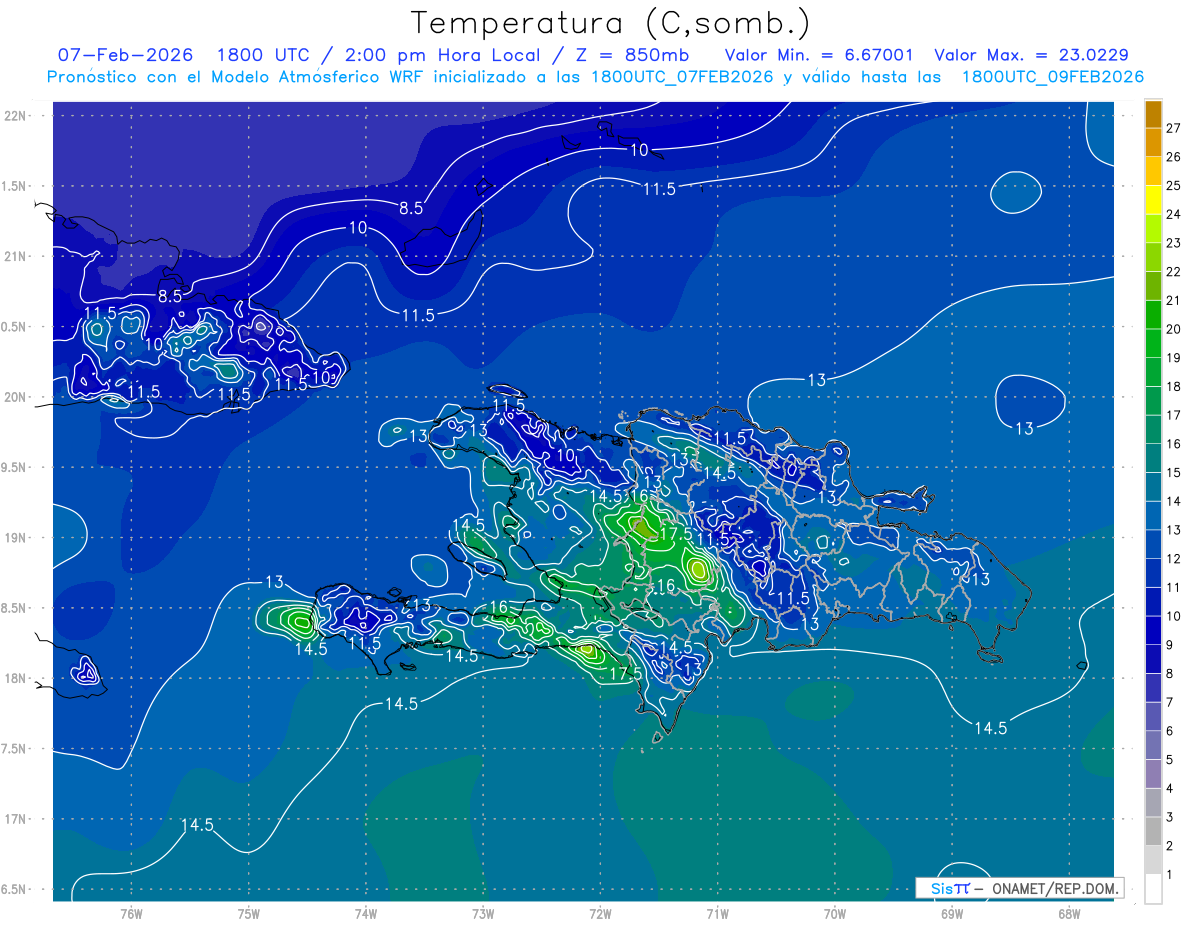Pick the bright yellow swatch beside legend value 24
1200x927 pixels.
coord(1153,200)
